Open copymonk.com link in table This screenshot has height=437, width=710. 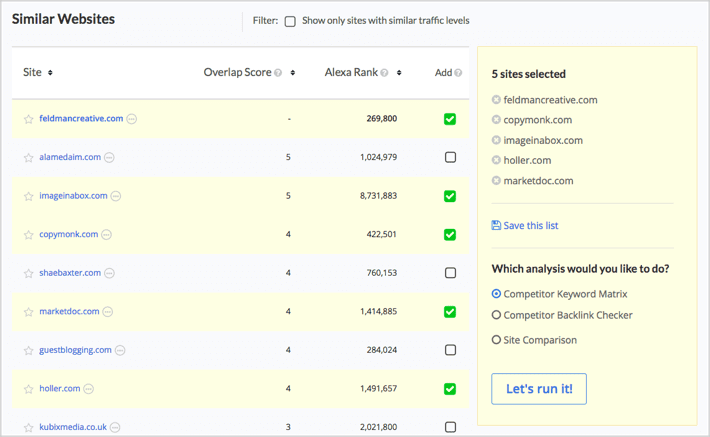point(68,234)
